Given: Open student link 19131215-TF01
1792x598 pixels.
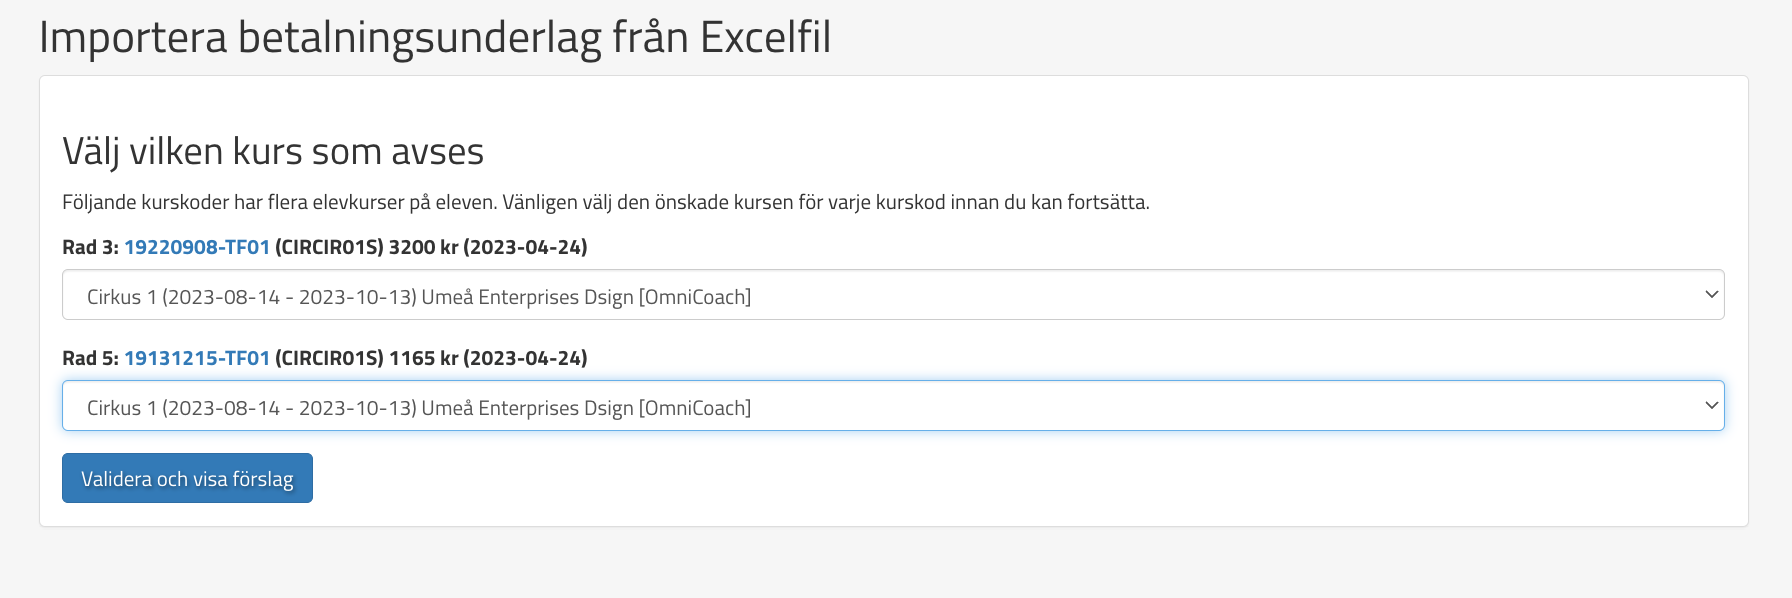Looking at the screenshot, I should (x=197, y=358).
